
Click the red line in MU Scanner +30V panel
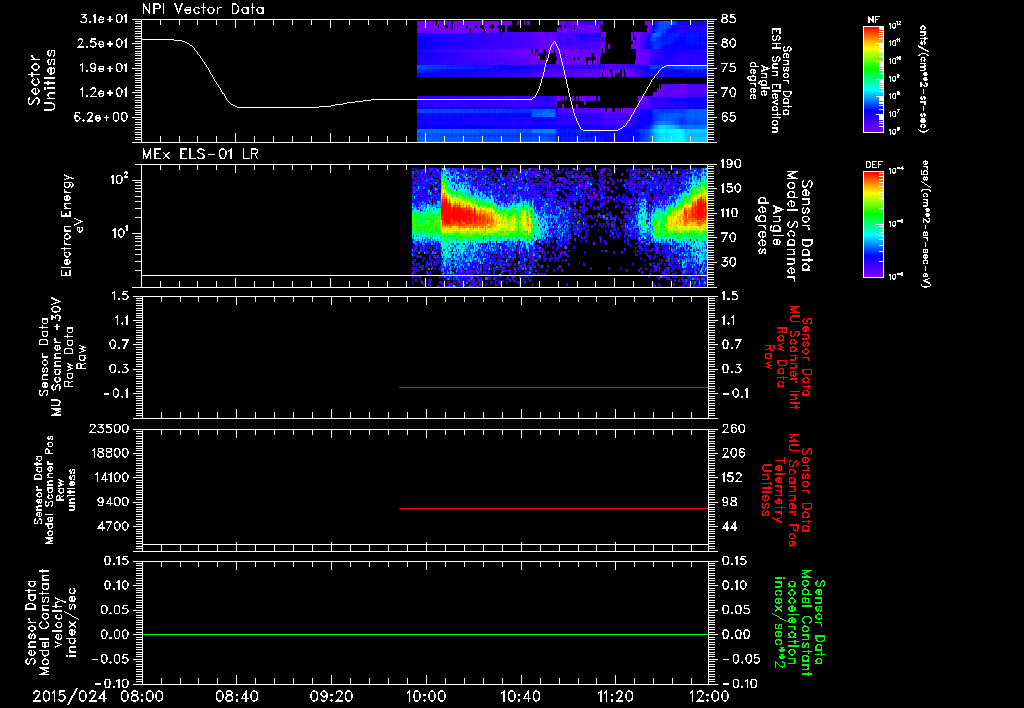coord(553,387)
